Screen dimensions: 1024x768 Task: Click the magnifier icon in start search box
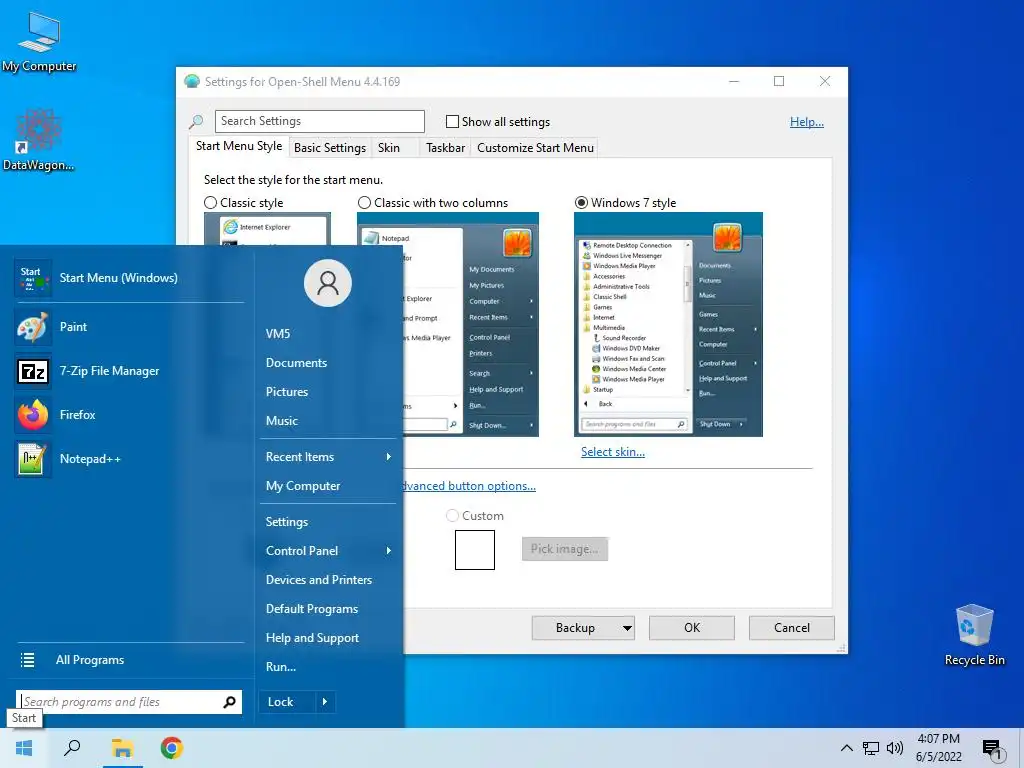tap(229, 702)
